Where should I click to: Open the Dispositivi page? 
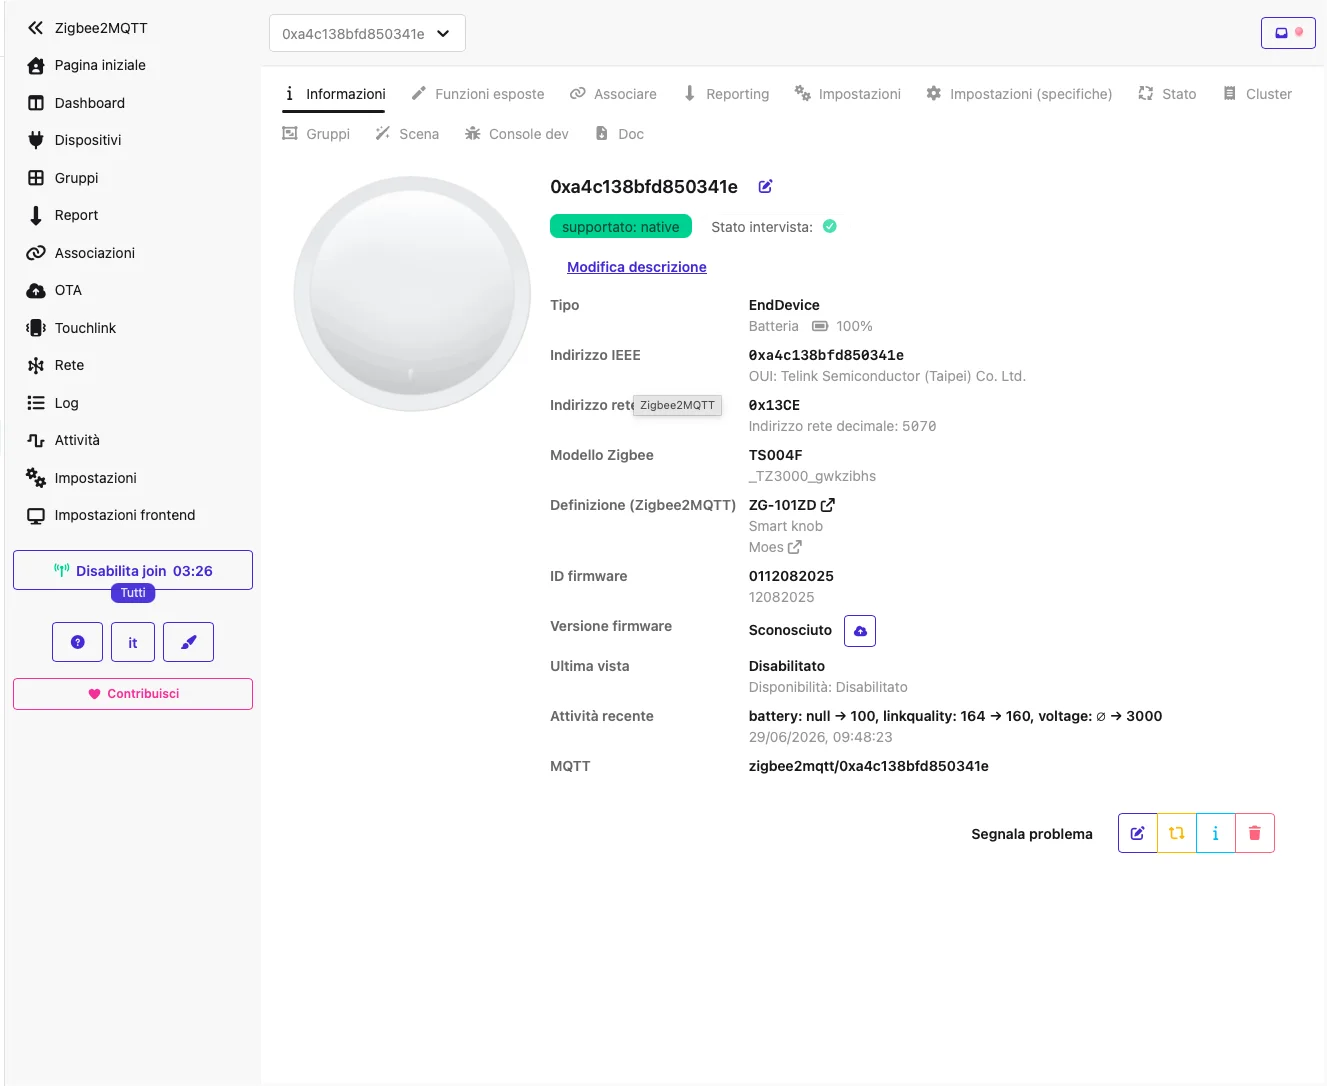[x=74, y=140]
